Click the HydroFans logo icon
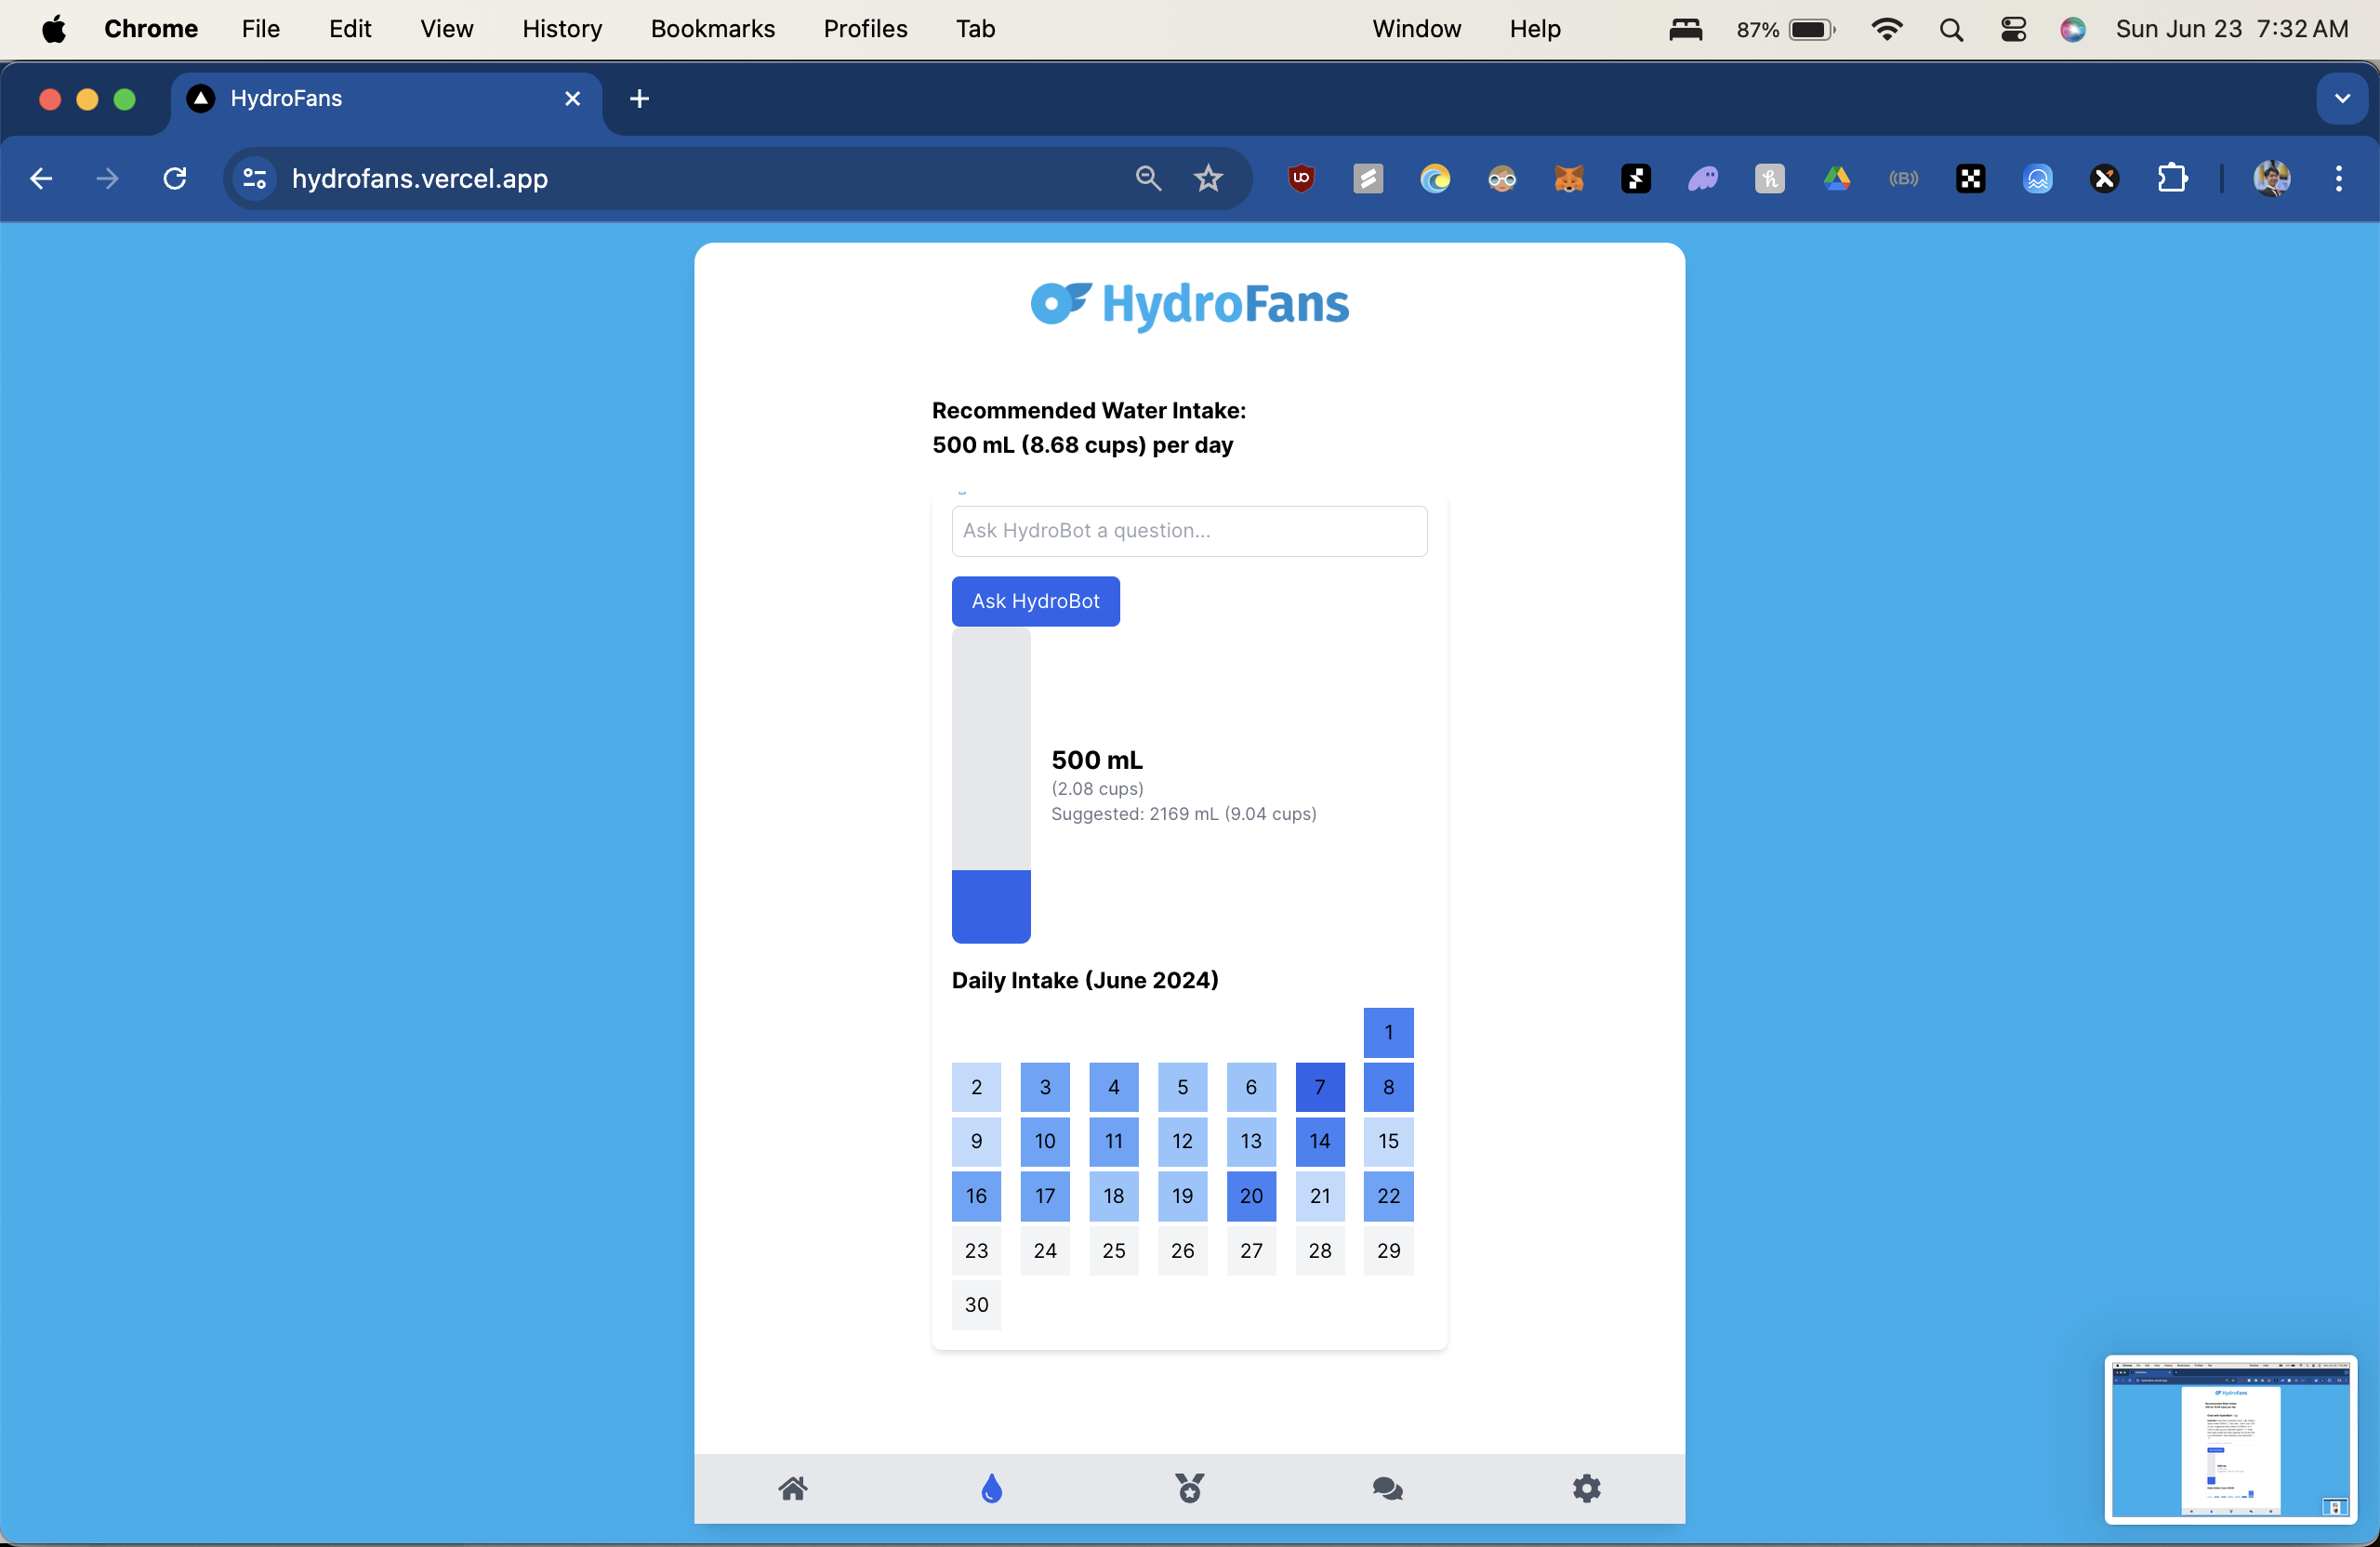The width and height of the screenshot is (2380, 1547). pos(1058,303)
